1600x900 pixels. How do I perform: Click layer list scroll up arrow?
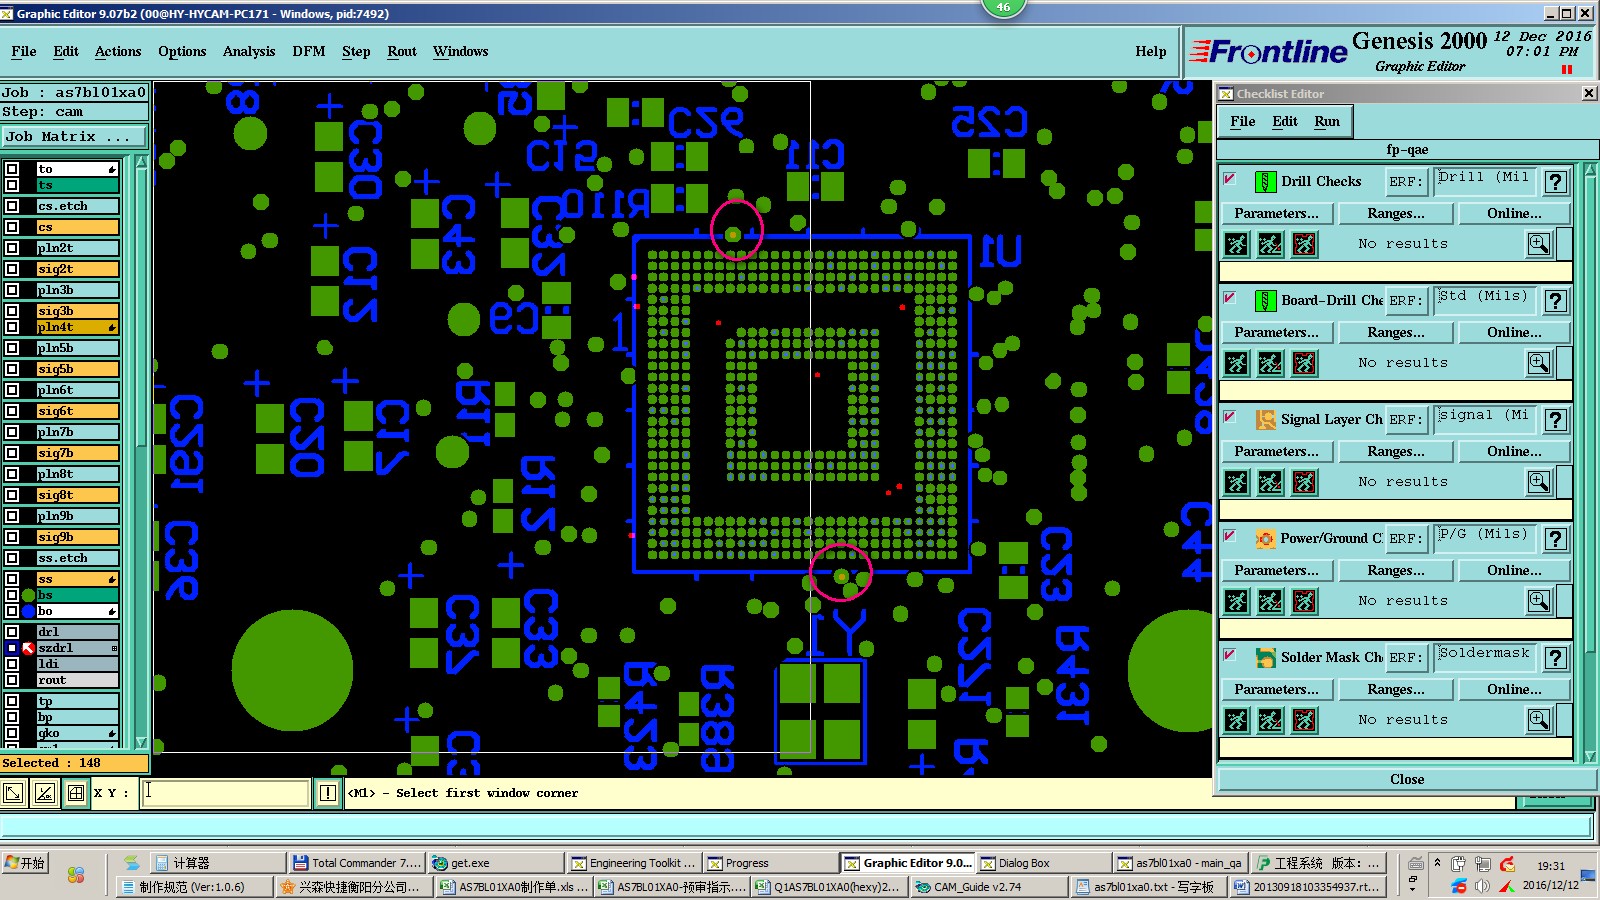[x=141, y=162]
